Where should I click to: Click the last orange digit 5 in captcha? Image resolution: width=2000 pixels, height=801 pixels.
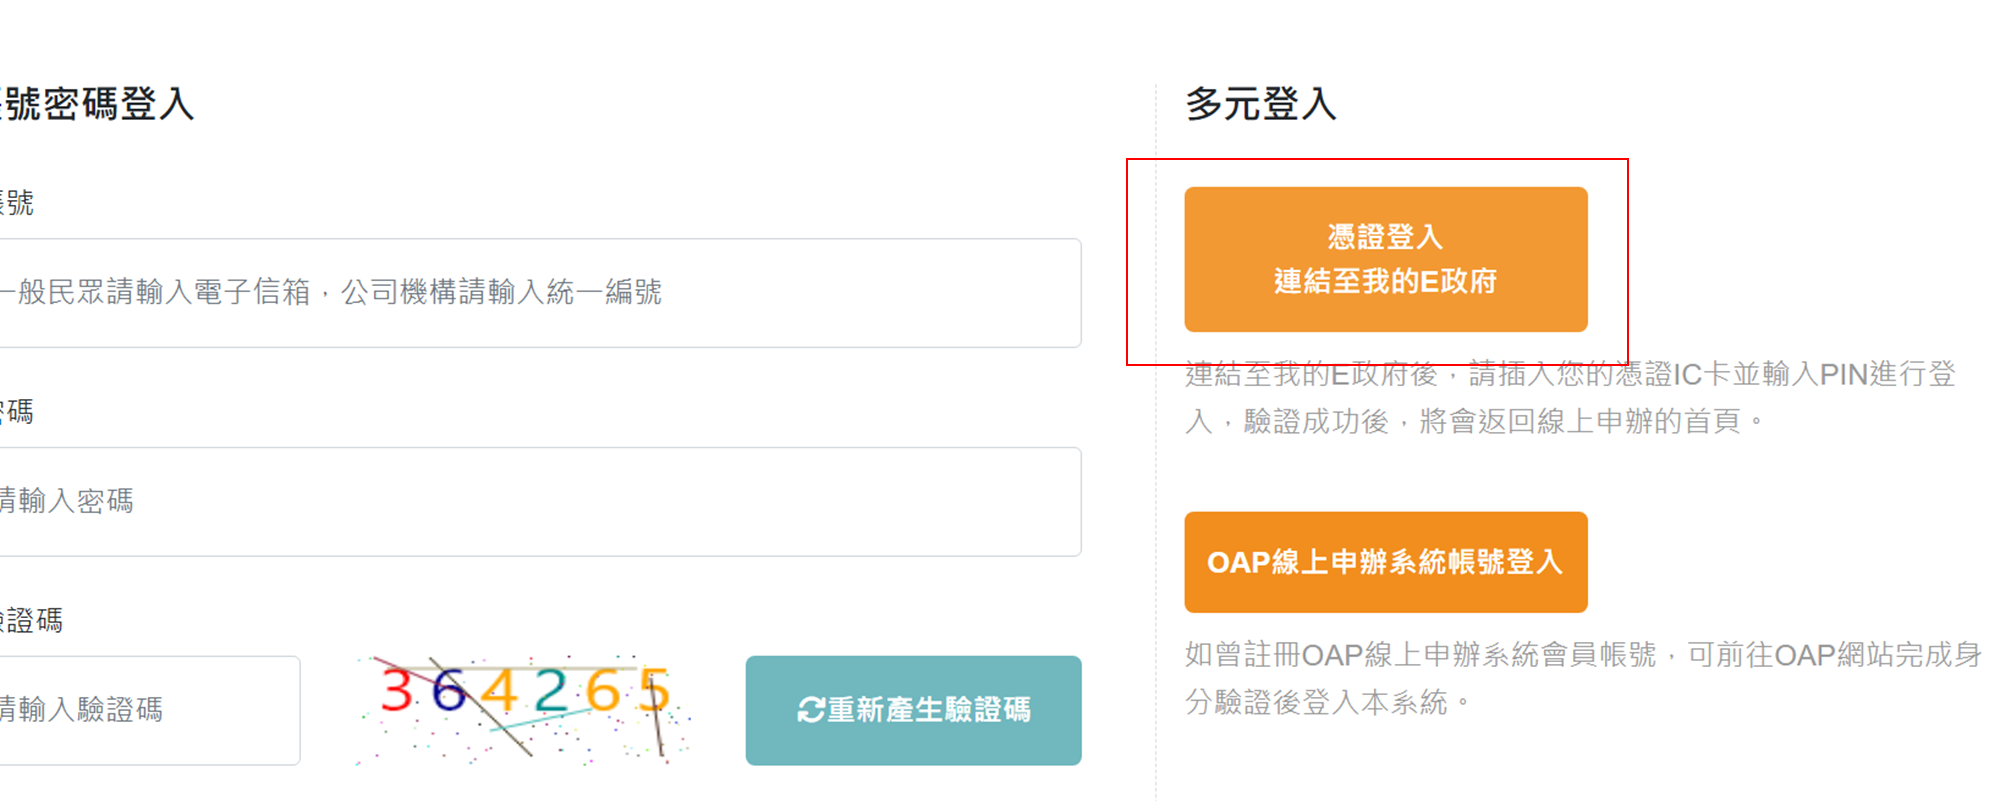(654, 690)
